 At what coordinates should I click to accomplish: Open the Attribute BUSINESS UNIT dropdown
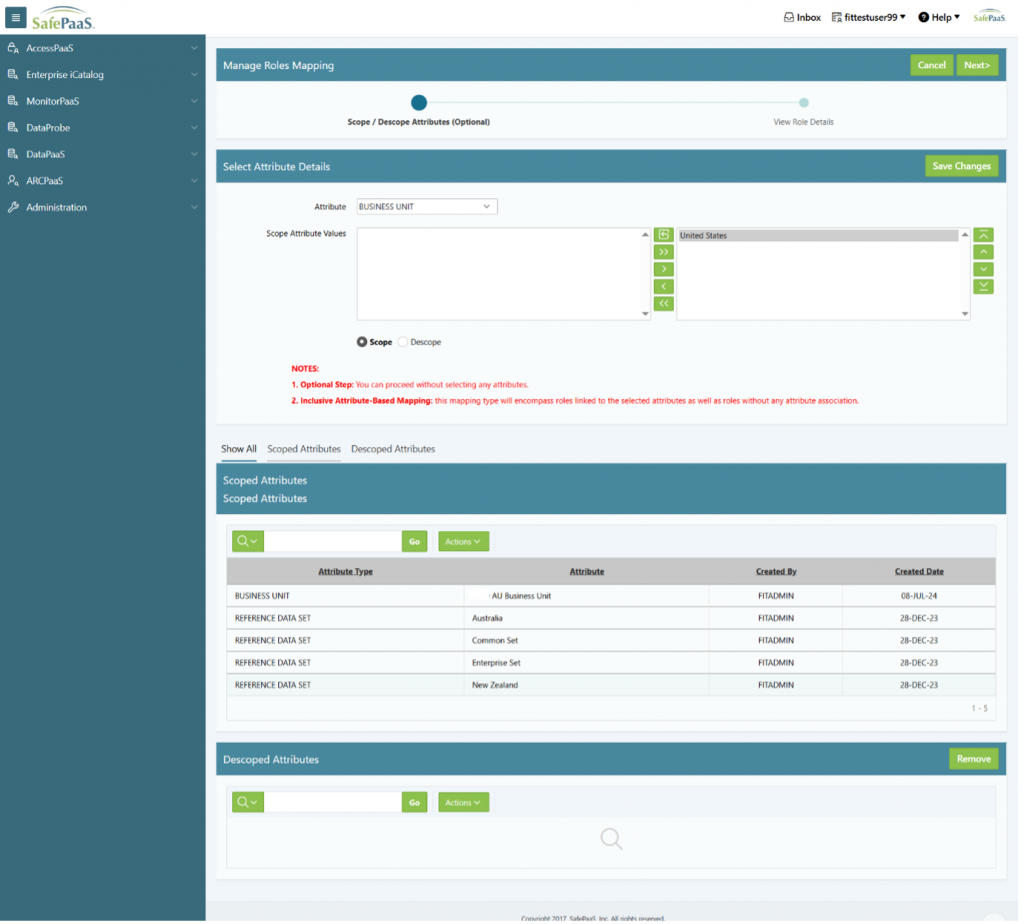[x=427, y=207]
